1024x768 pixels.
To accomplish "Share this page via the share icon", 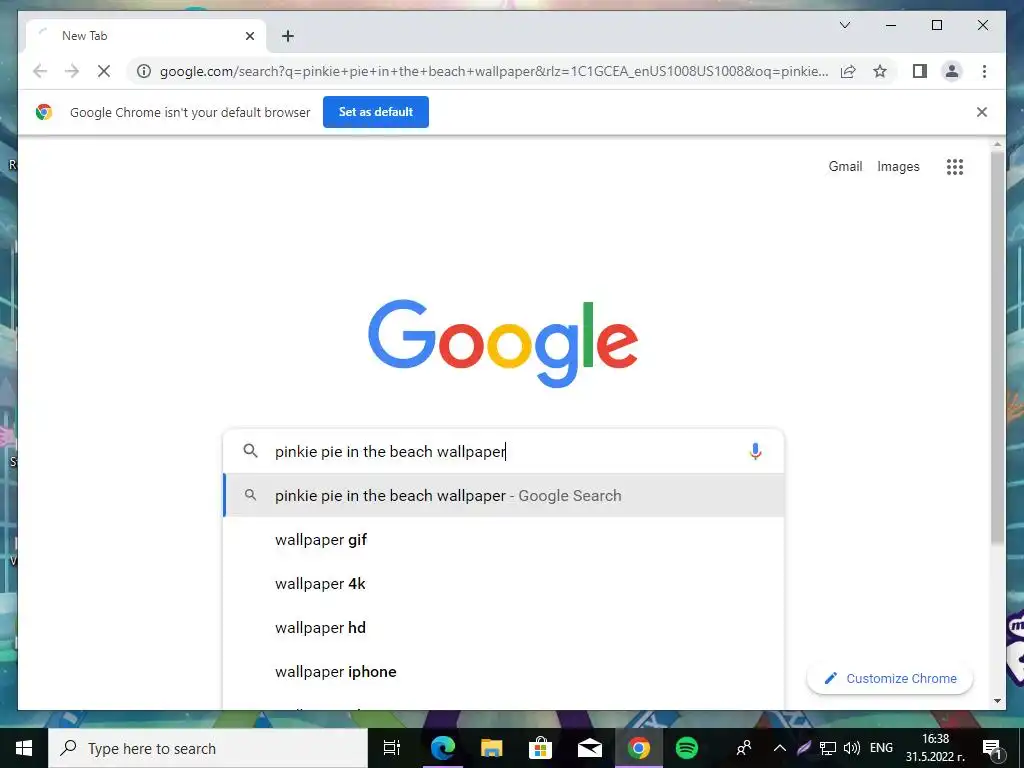I will point(848,71).
